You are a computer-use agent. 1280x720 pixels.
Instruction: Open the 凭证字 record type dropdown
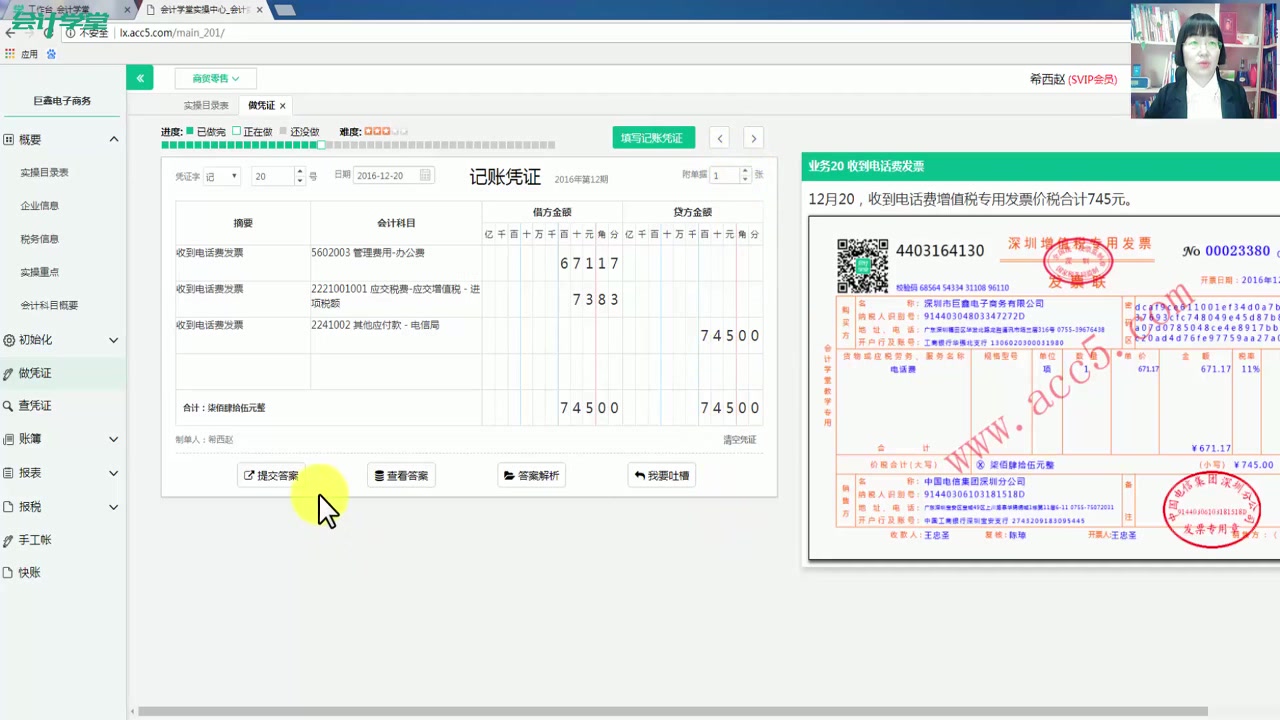(222, 175)
